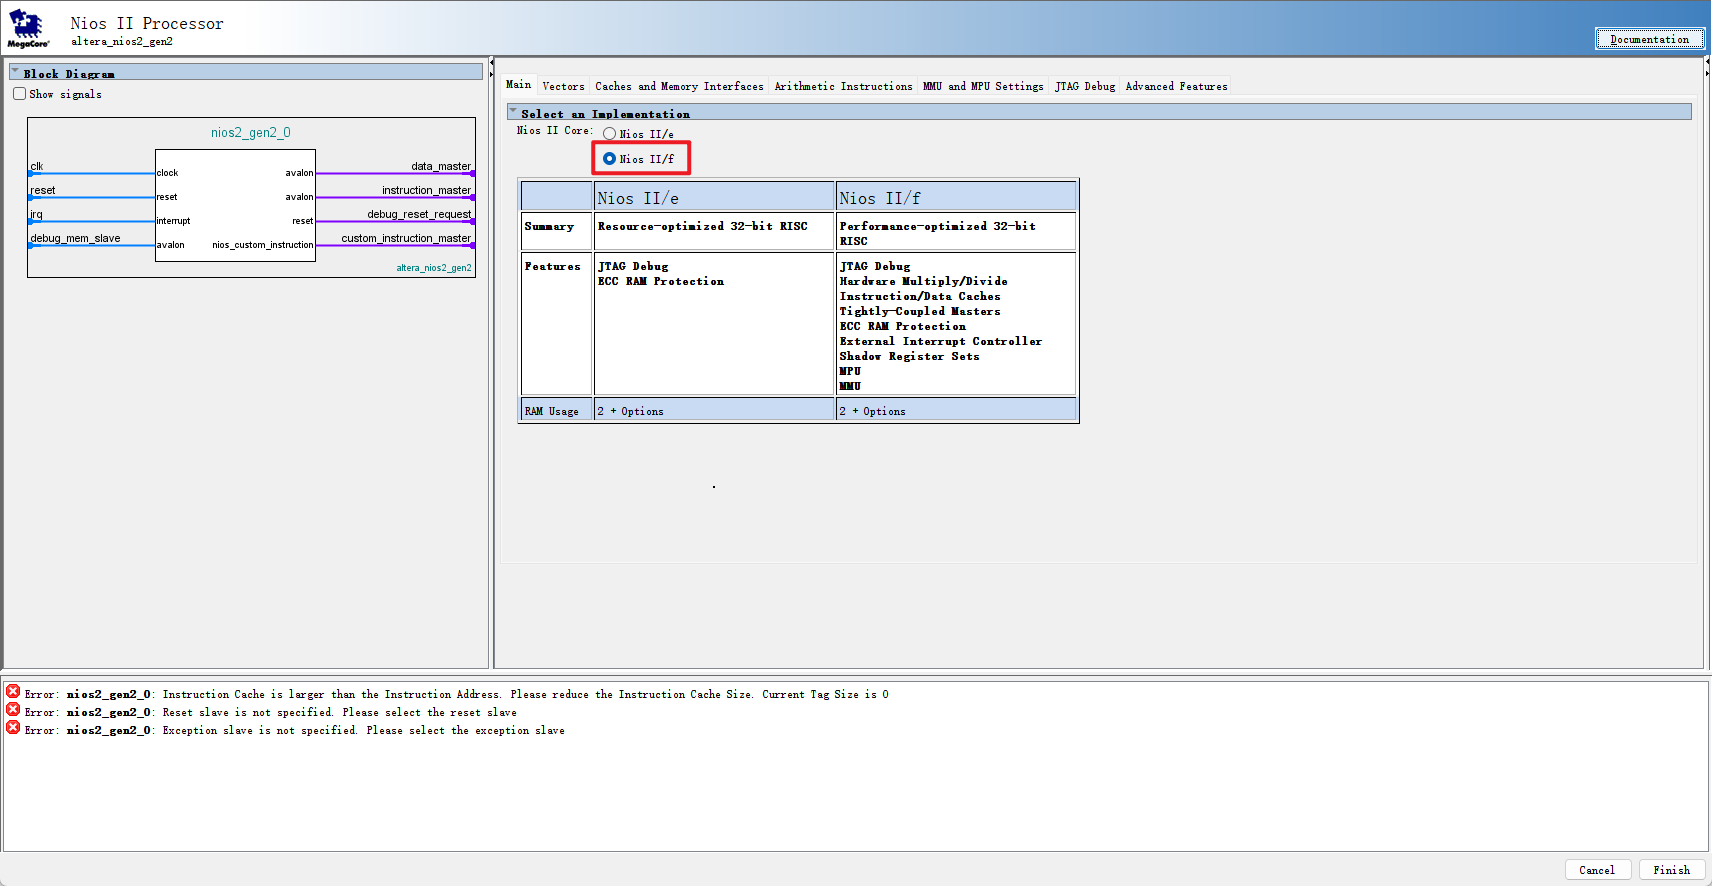Enable the Show signals checkbox
The image size is (1712, 886).
click(19, 94)
